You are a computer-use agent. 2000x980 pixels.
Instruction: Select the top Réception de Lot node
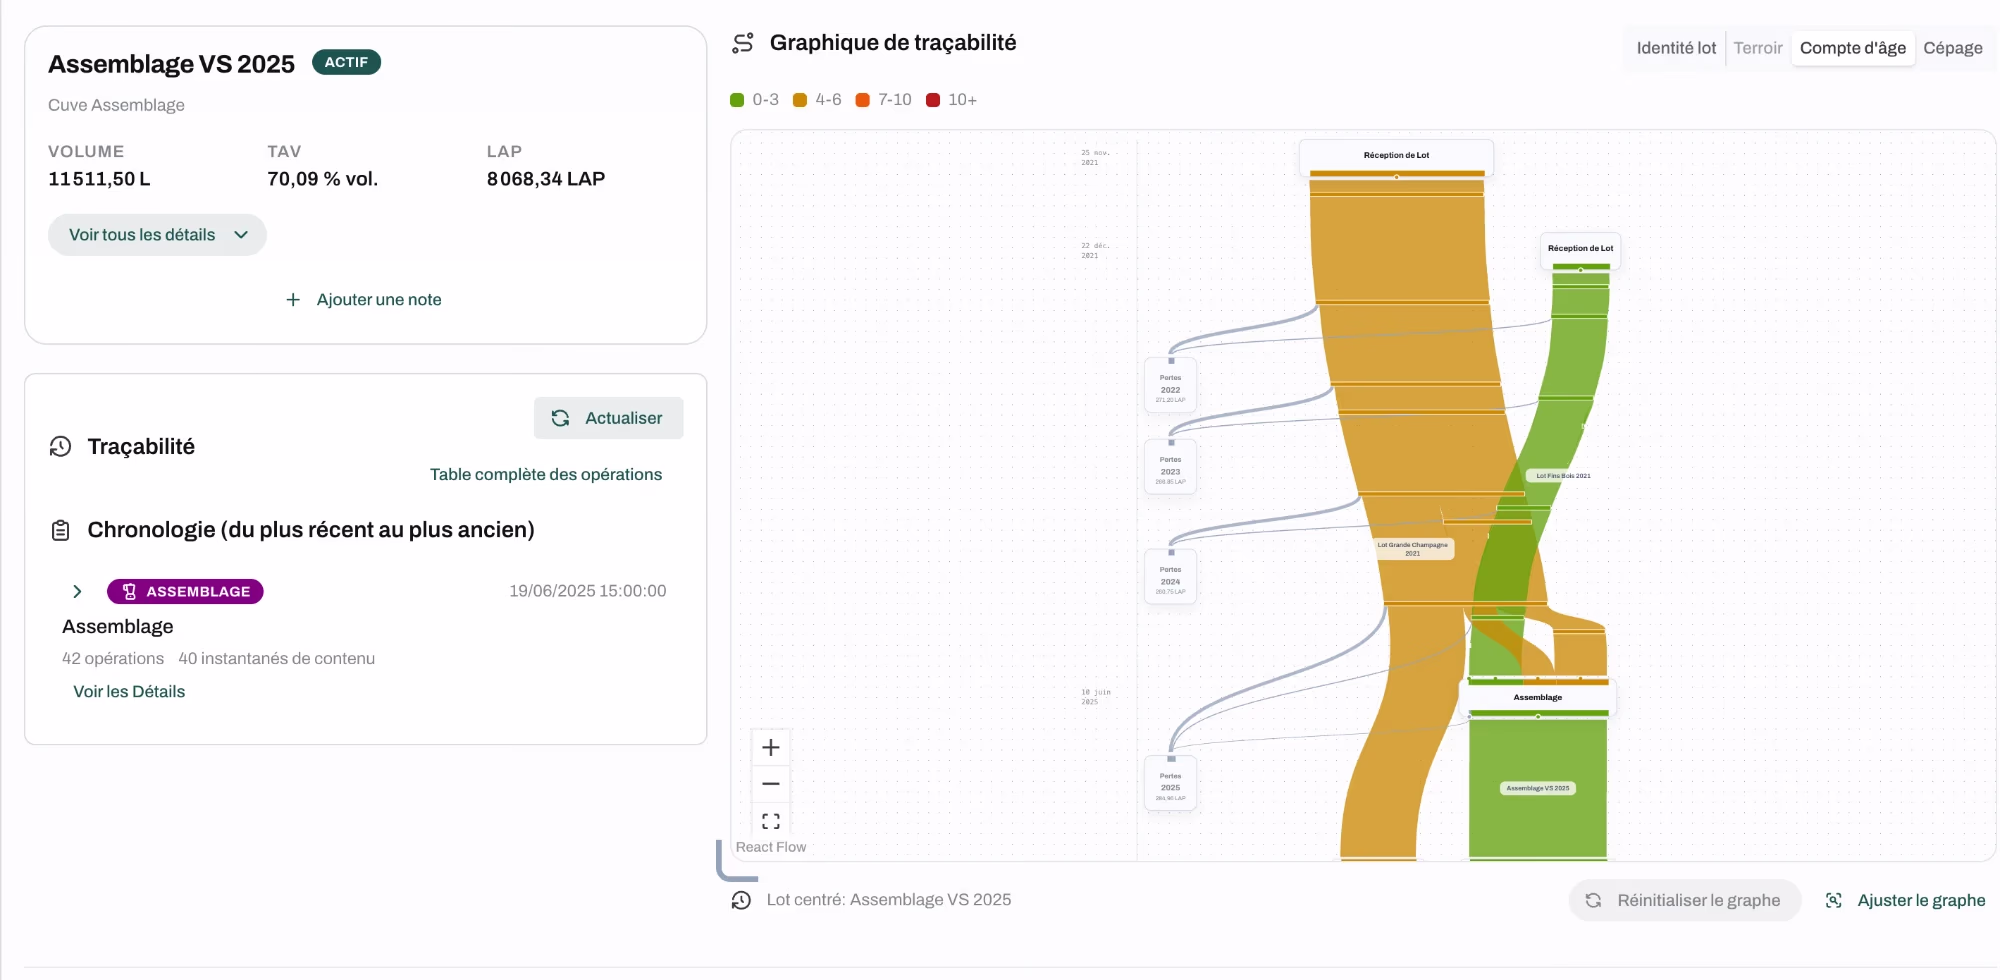(x=1396, y=156)
